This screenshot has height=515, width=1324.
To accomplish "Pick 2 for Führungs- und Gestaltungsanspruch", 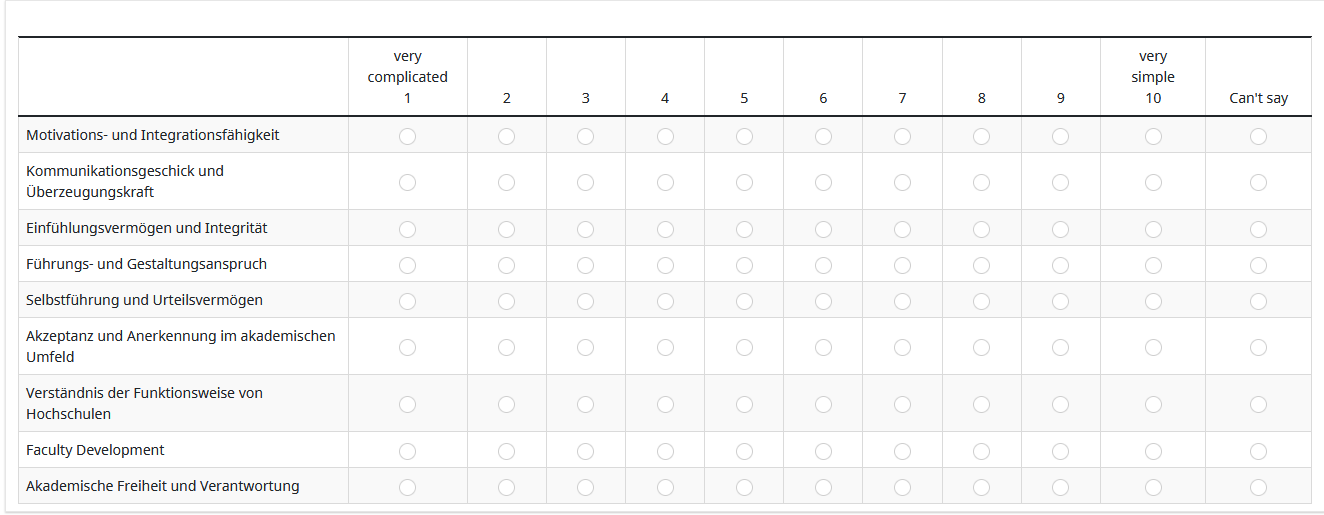I will 506,265.
